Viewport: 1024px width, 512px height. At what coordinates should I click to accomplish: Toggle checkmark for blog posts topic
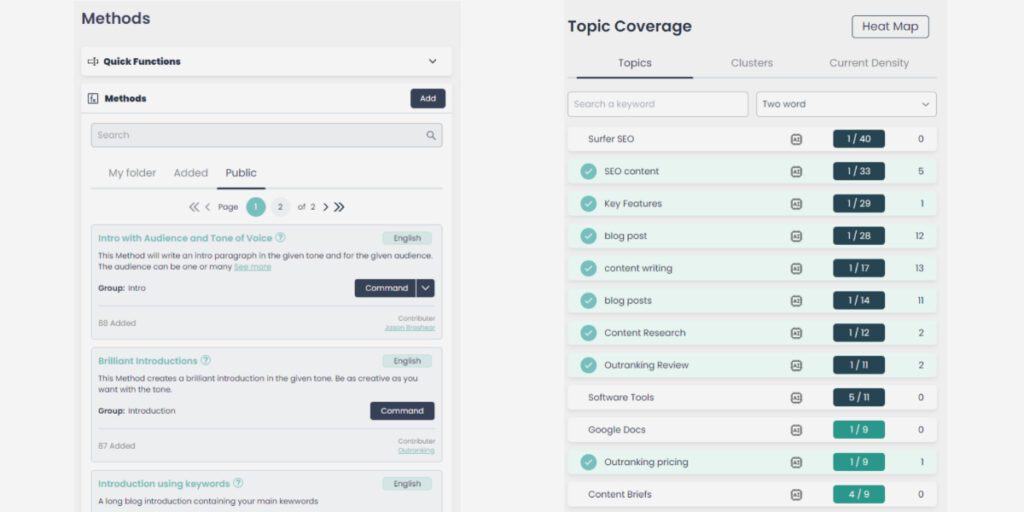pos(588,300)
